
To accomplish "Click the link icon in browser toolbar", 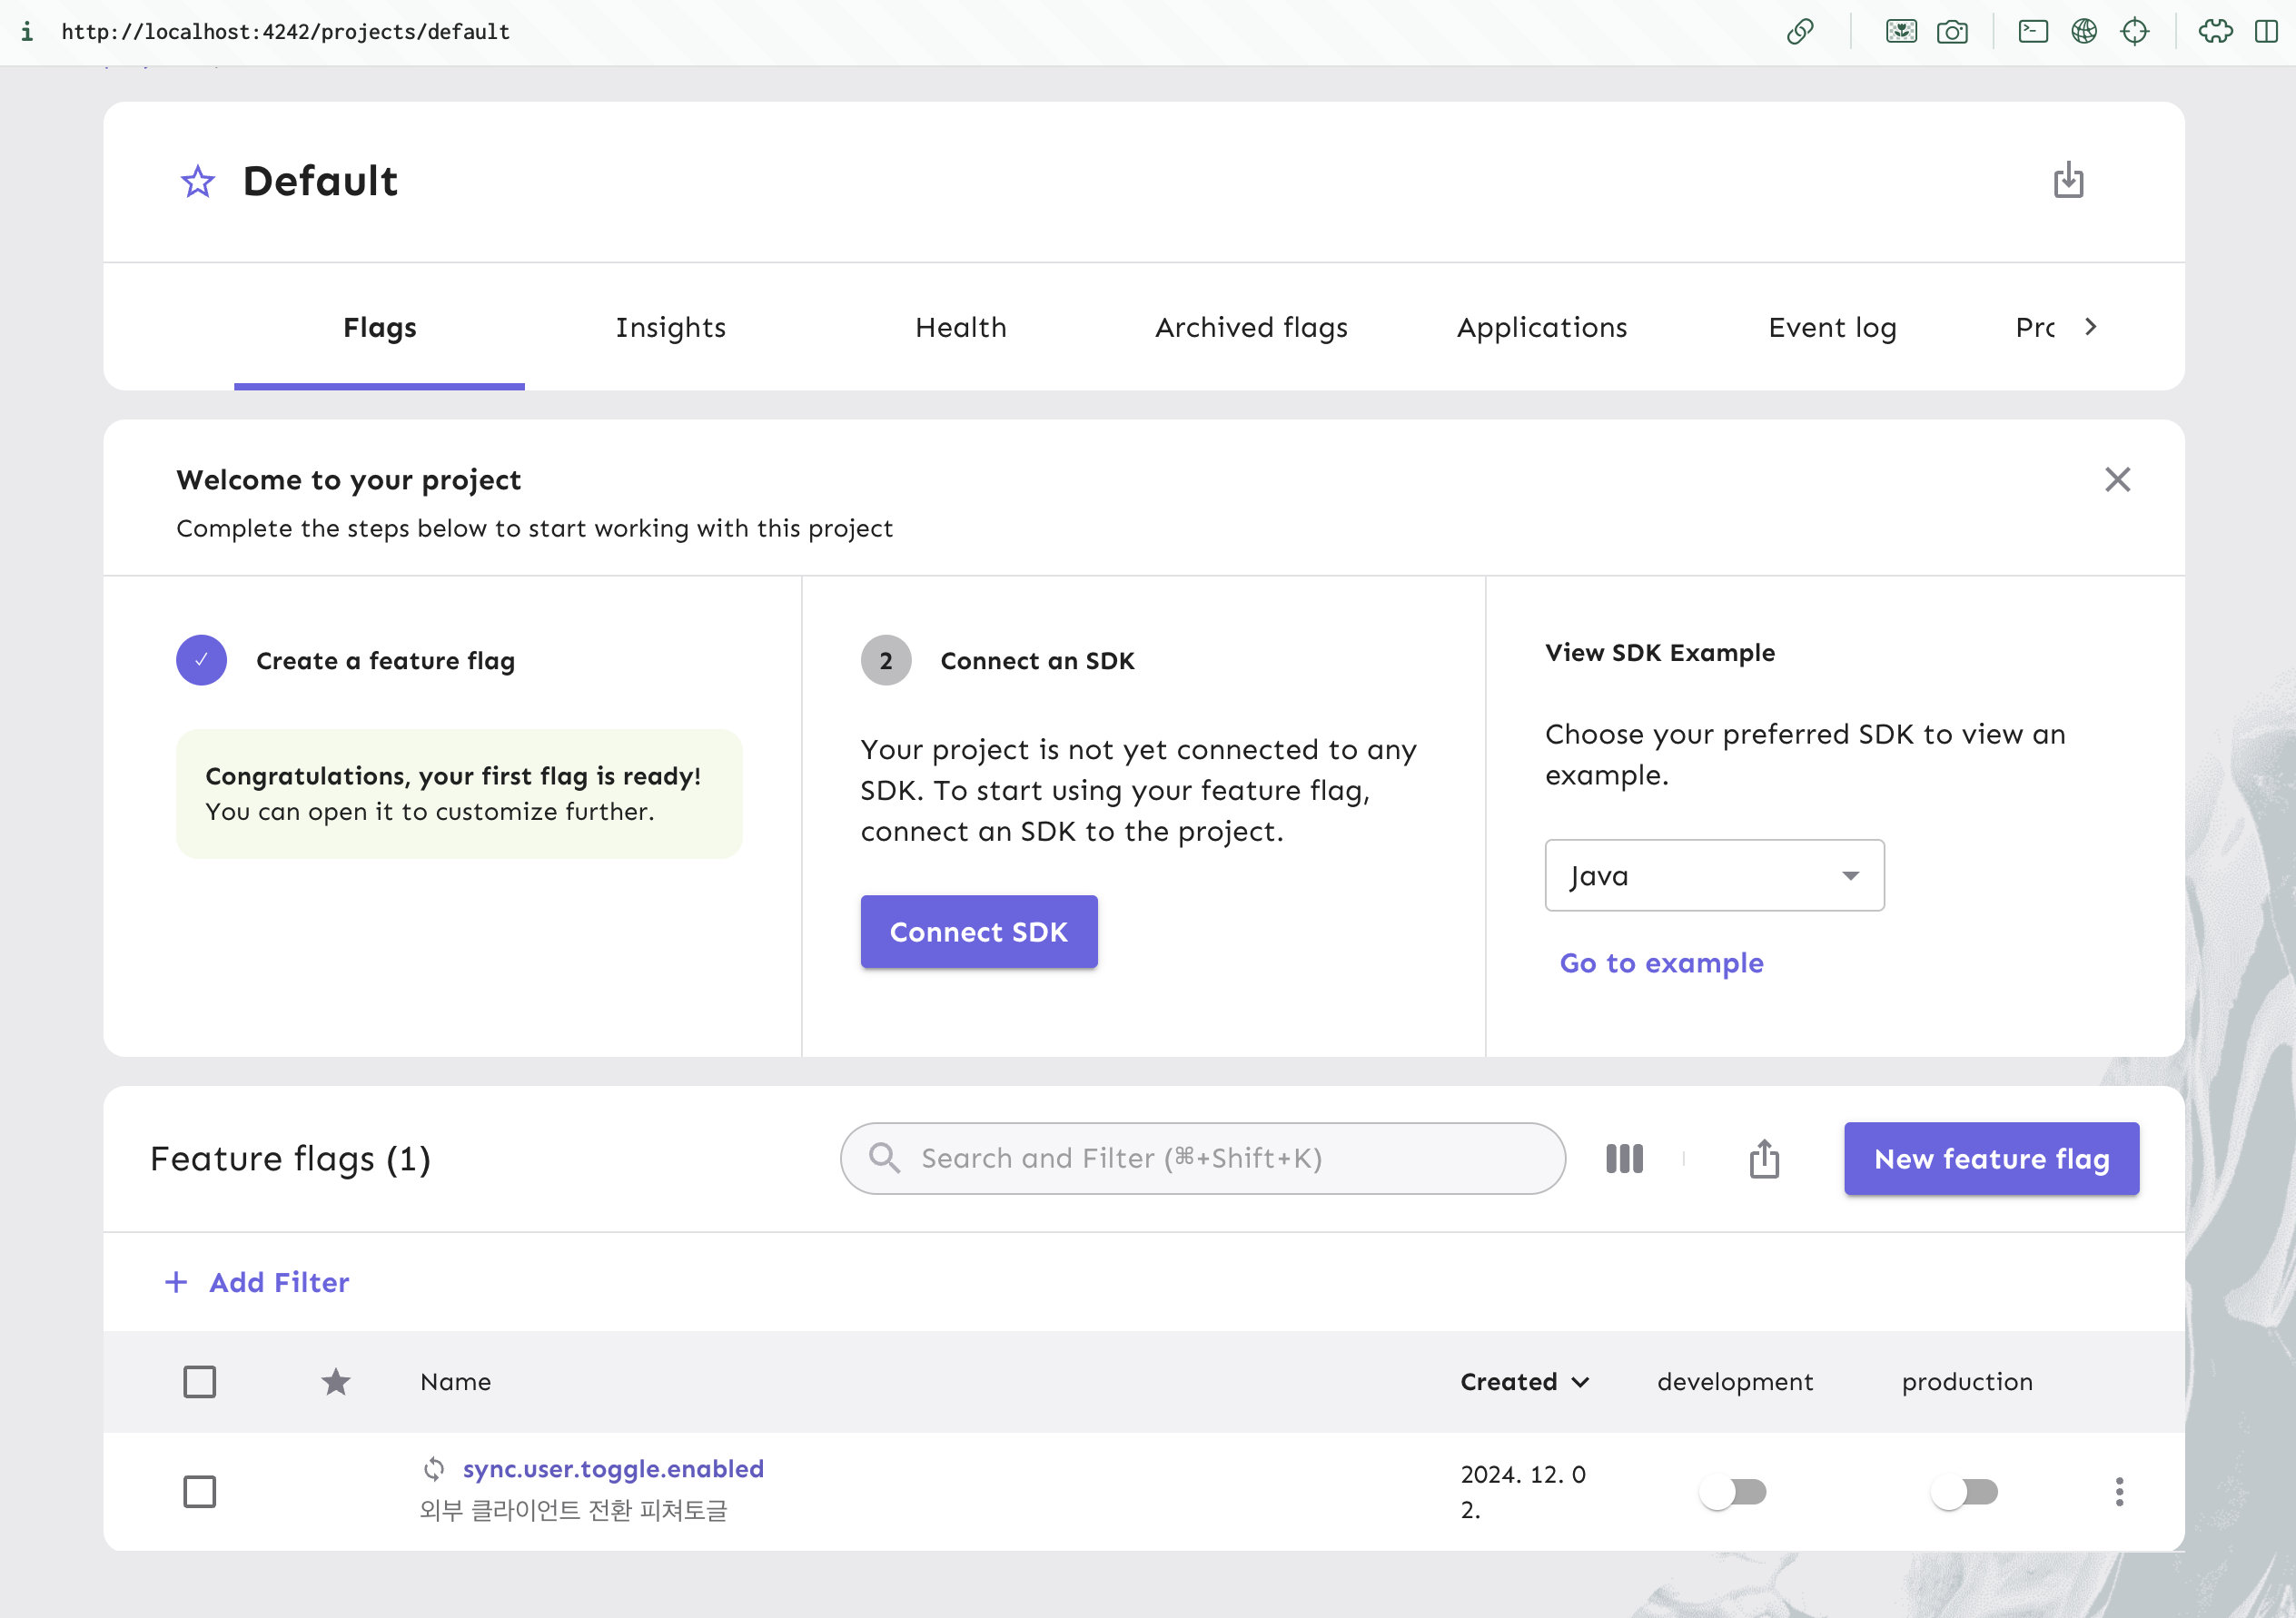I will click(x=1800, y=32).
